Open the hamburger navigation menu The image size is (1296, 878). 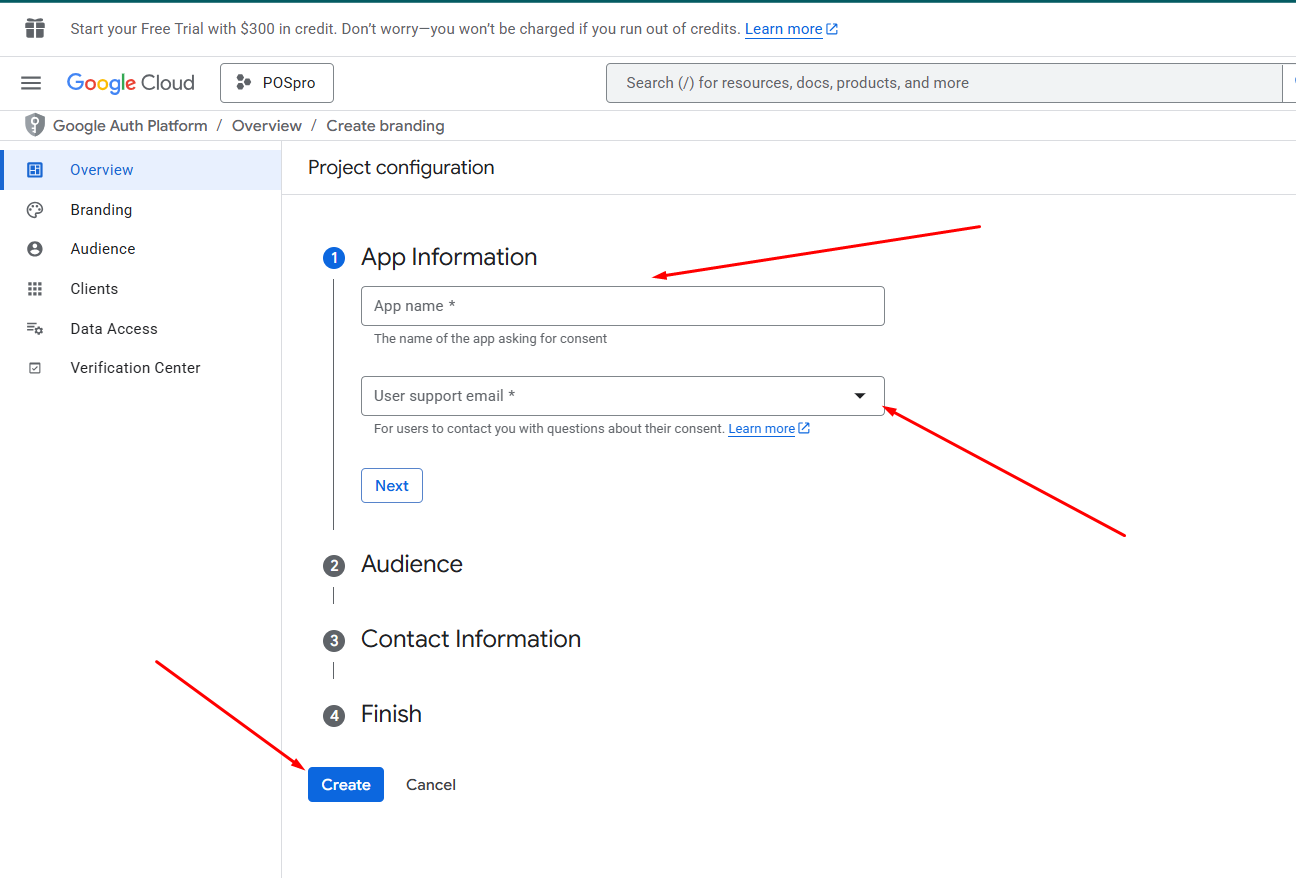pos(31,83)
